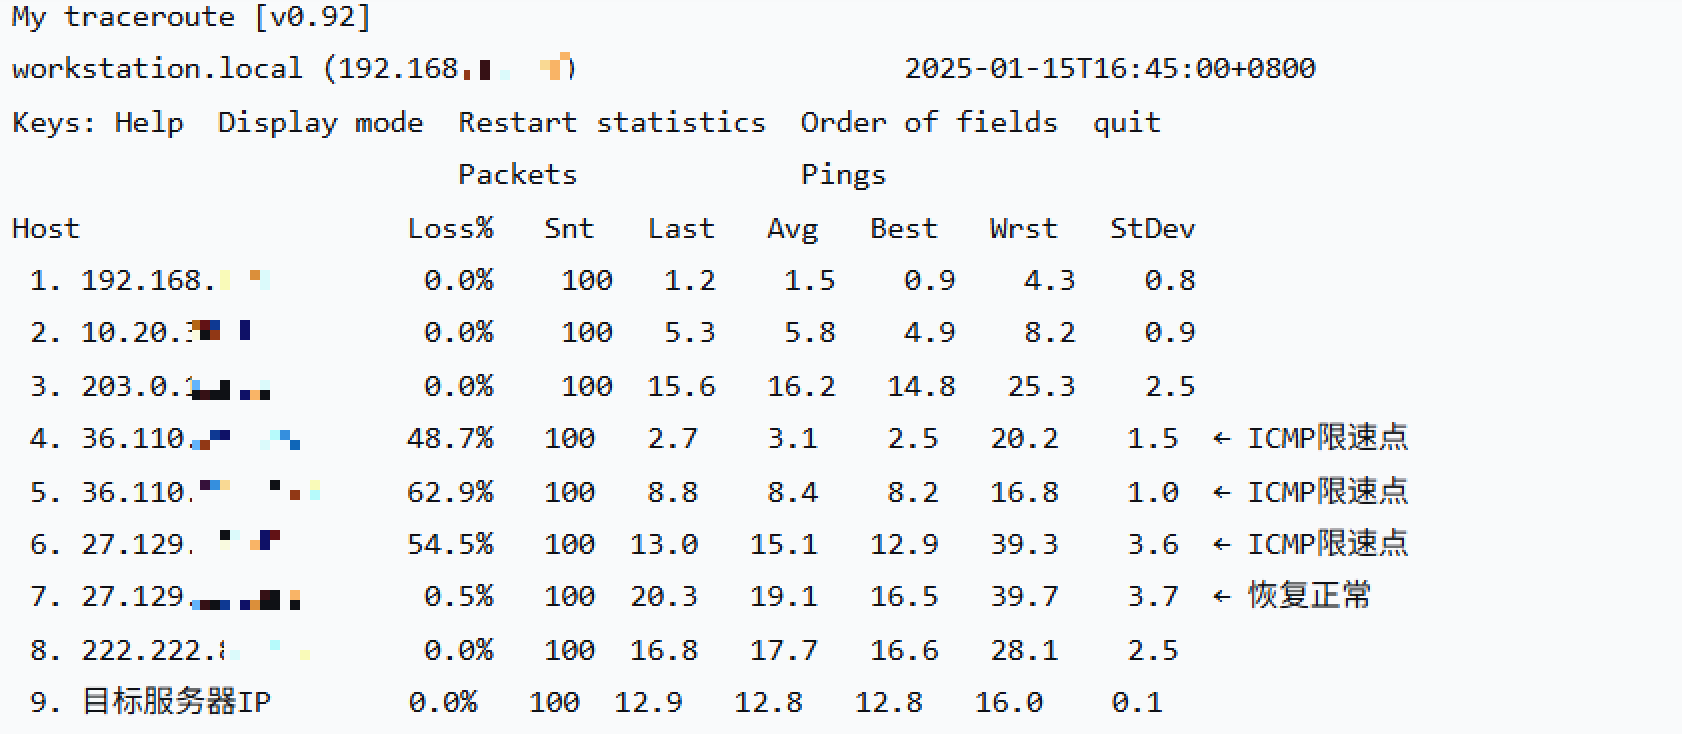Click Restart statistics option
Screen dimensions: 1682x734
(x=611, y=123)
